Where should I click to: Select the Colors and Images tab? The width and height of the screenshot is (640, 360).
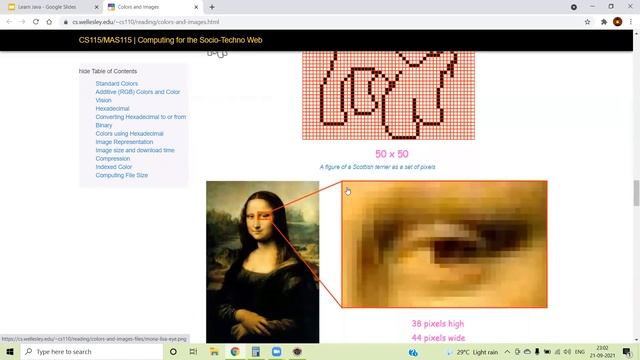click(138, 7)
